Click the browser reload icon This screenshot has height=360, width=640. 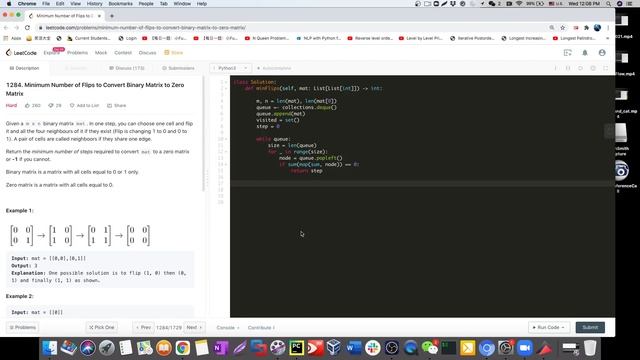tap(27, 28)
